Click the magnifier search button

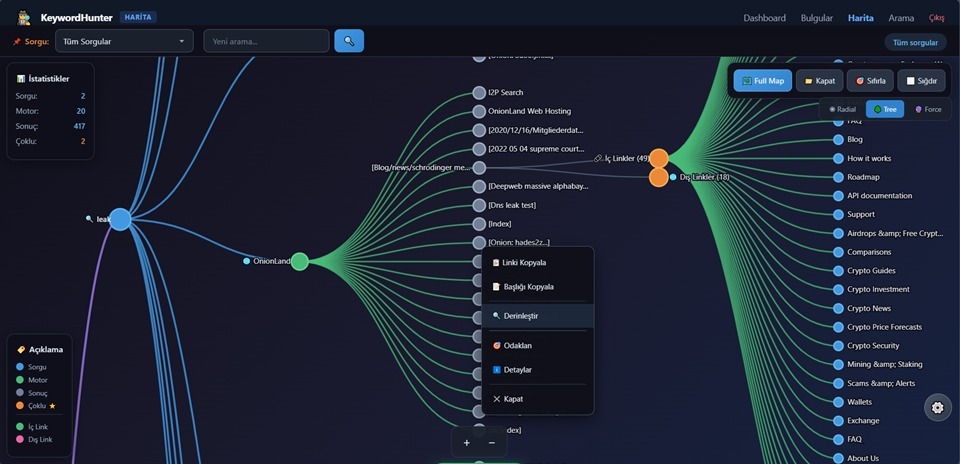coord(349,41)
